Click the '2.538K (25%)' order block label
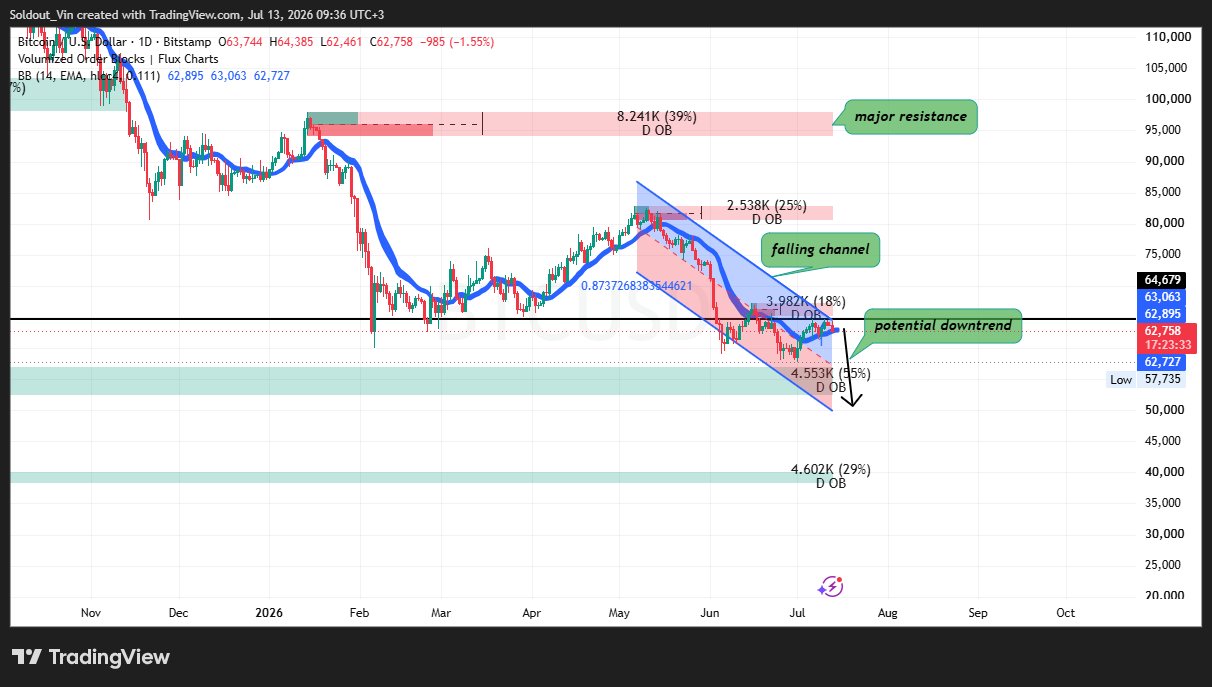 click(767, 205)
